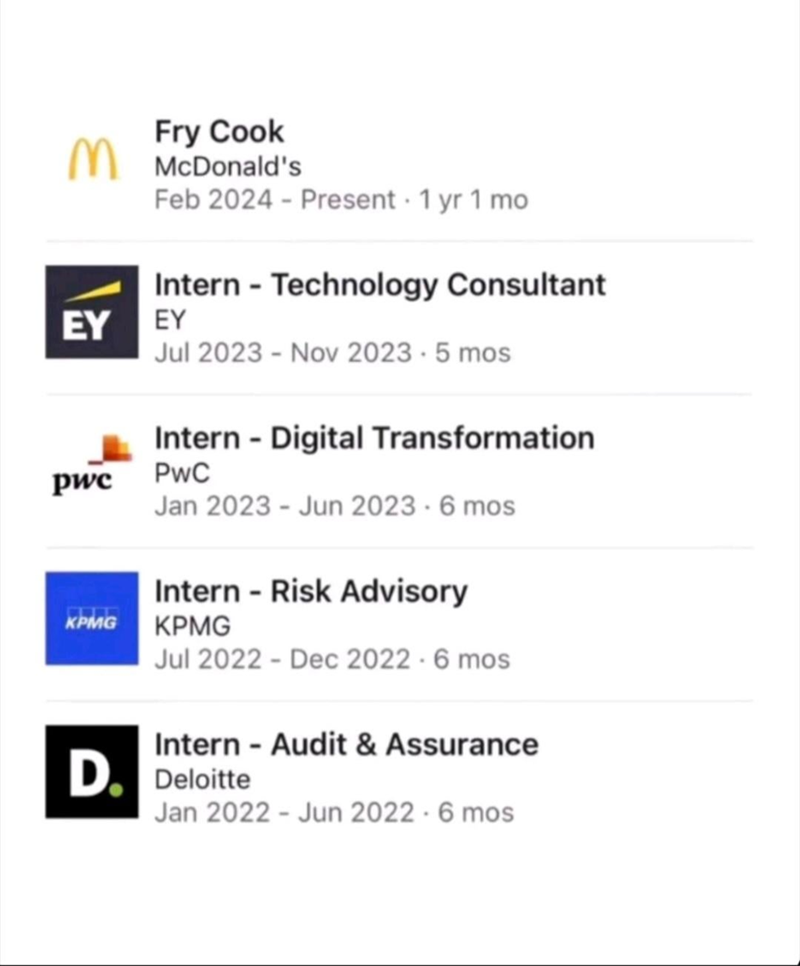Select the EY company logo

[x=91, y=311]
